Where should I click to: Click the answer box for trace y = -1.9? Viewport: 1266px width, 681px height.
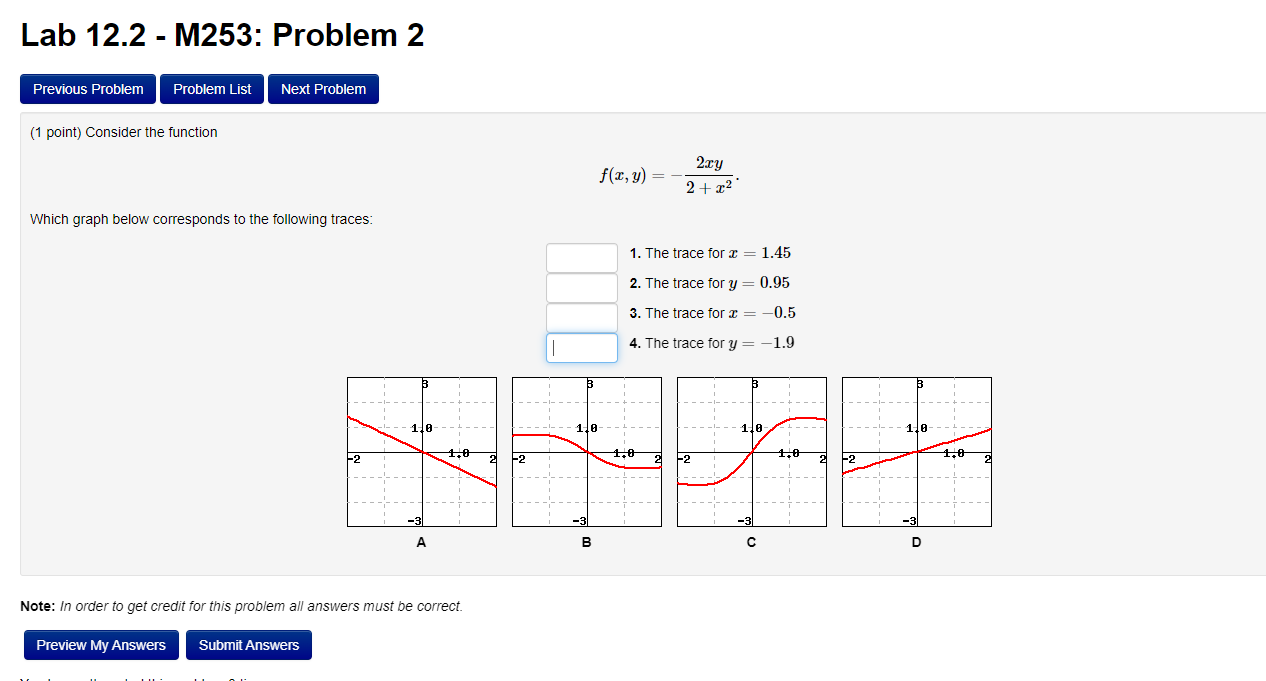click(x=581, y=347)
